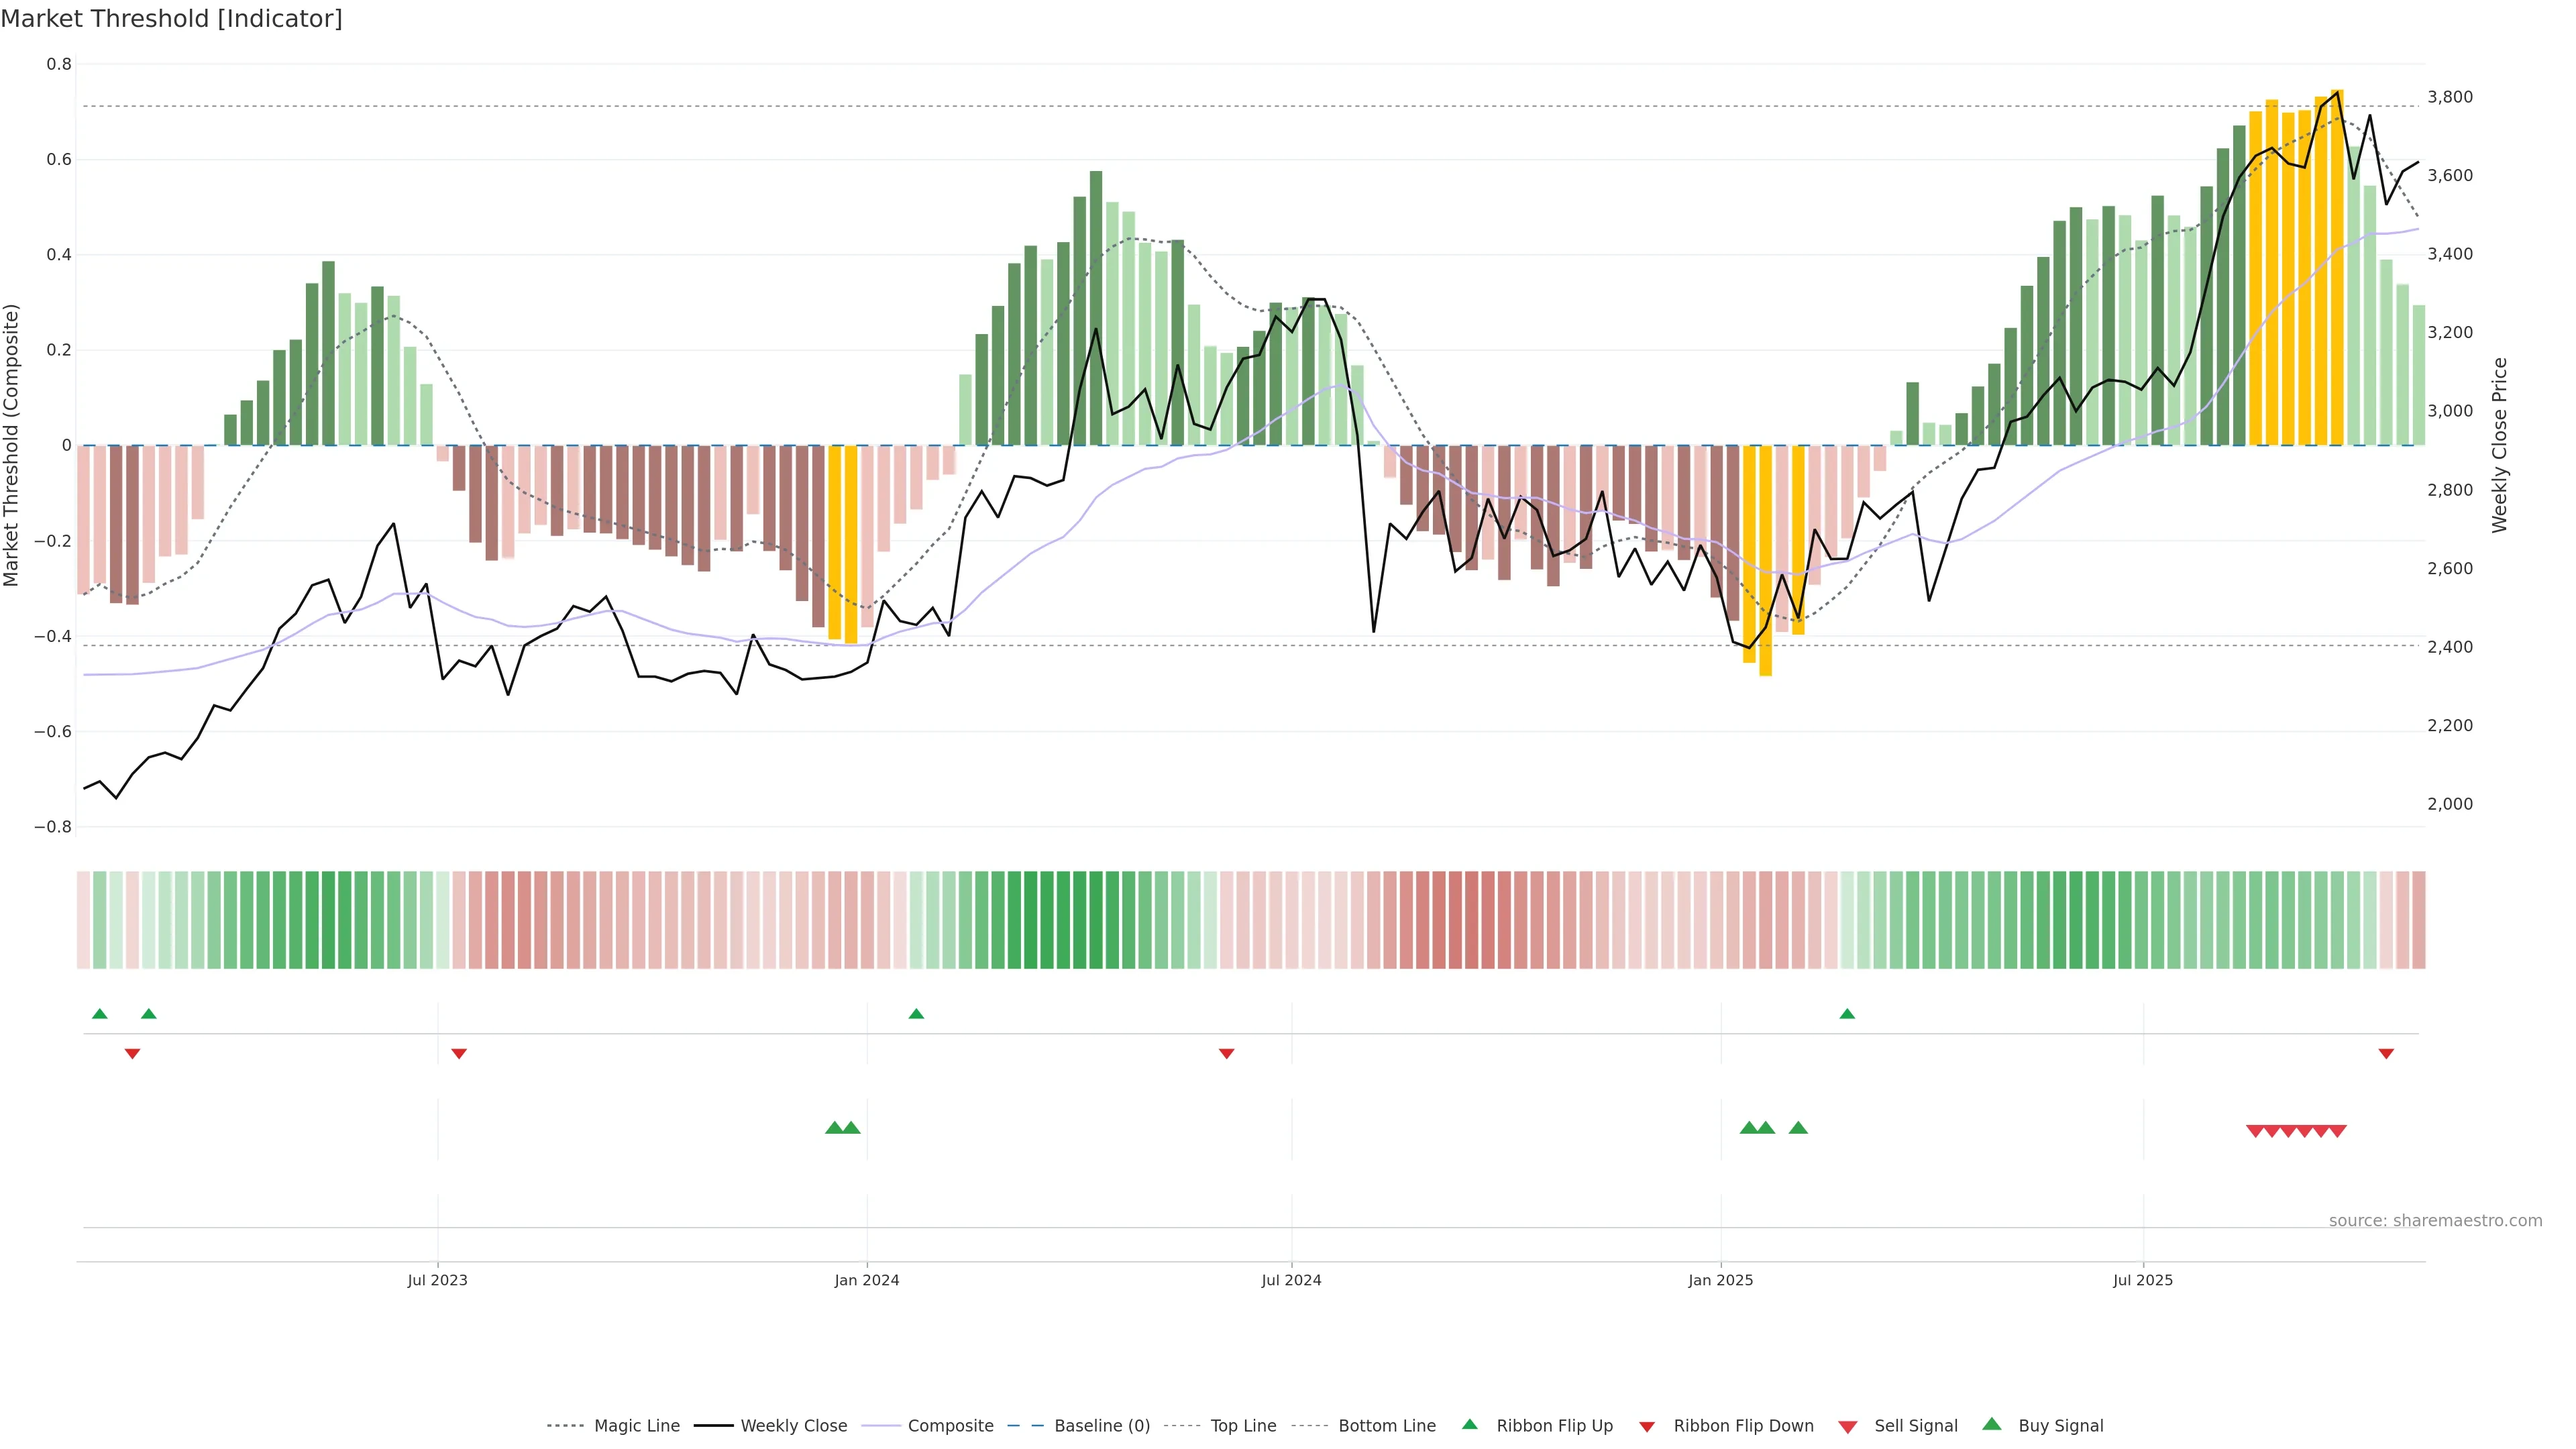Select the rightmost ribbon flip down marker

click(2386, 1053)
